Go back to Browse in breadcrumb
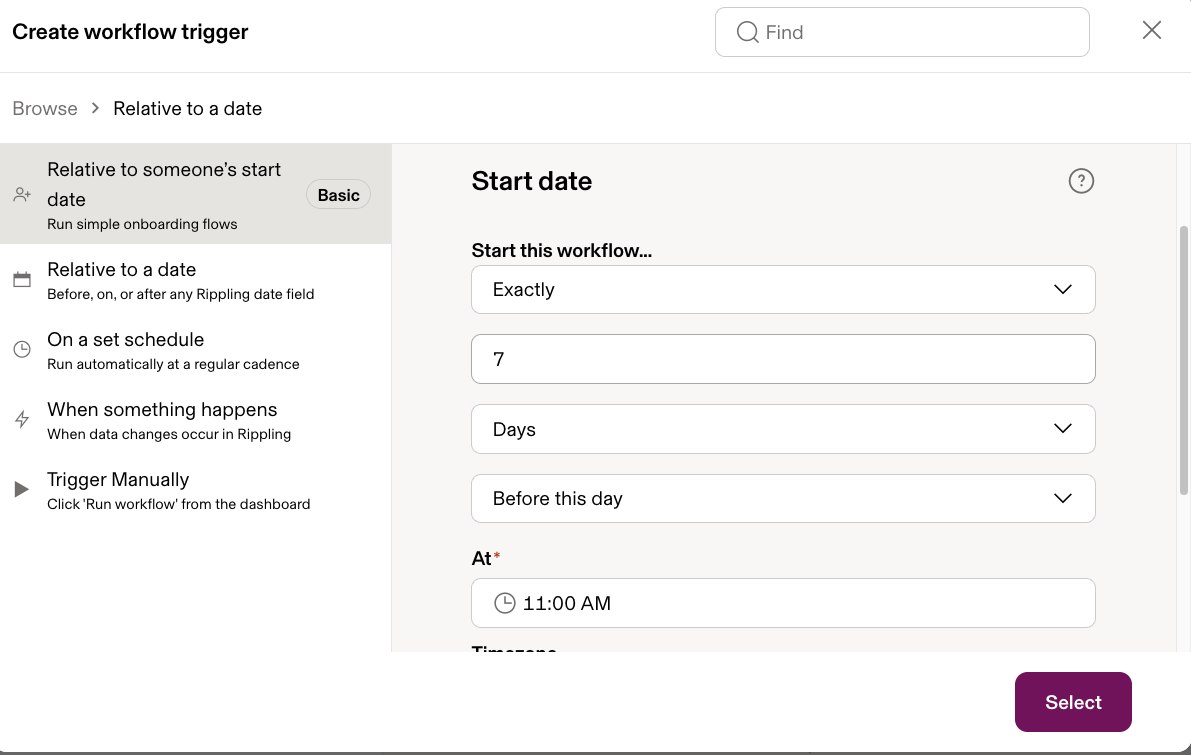The image size is (1191, 755). pos(45,109)
